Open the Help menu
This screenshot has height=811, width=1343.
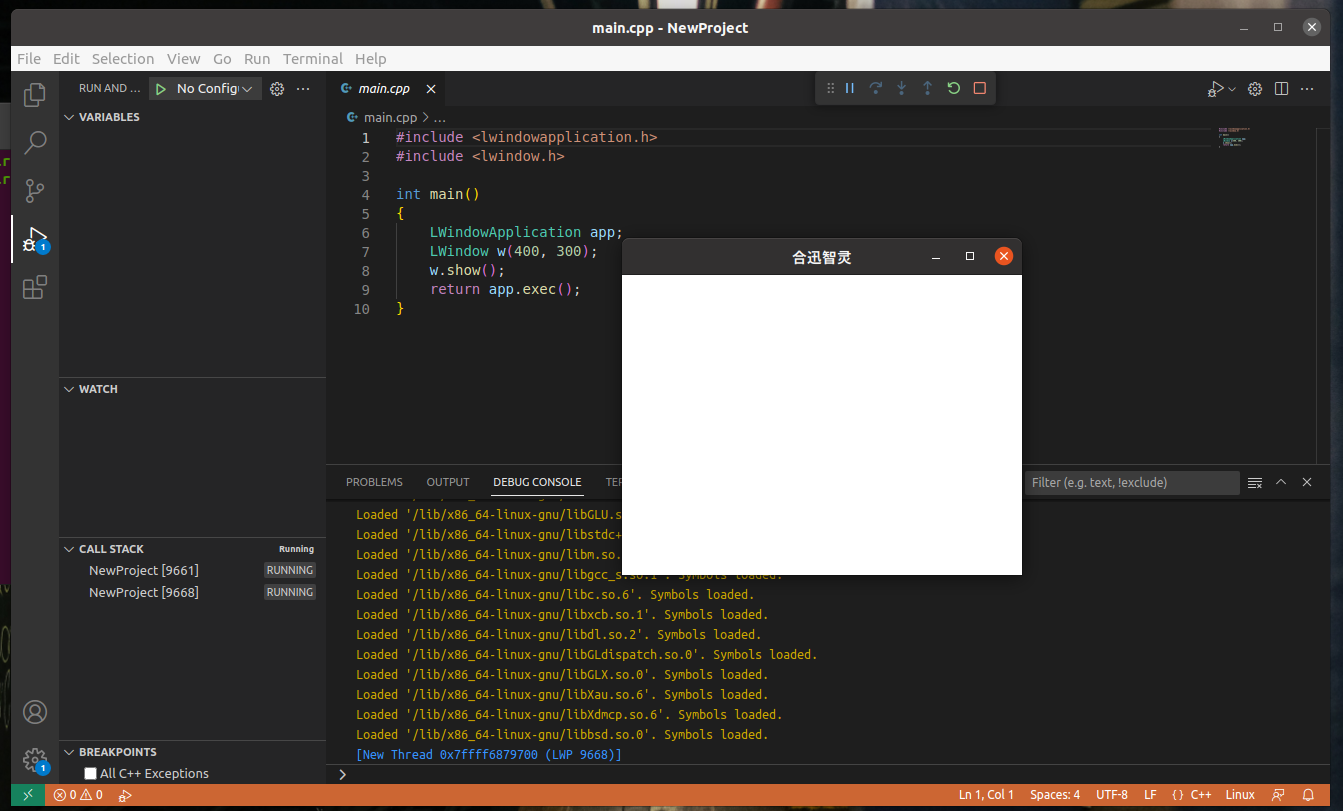371,59
